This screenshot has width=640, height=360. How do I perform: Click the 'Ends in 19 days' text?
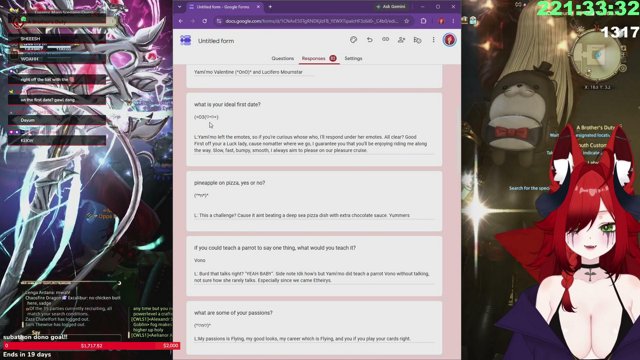pos(27,354)
